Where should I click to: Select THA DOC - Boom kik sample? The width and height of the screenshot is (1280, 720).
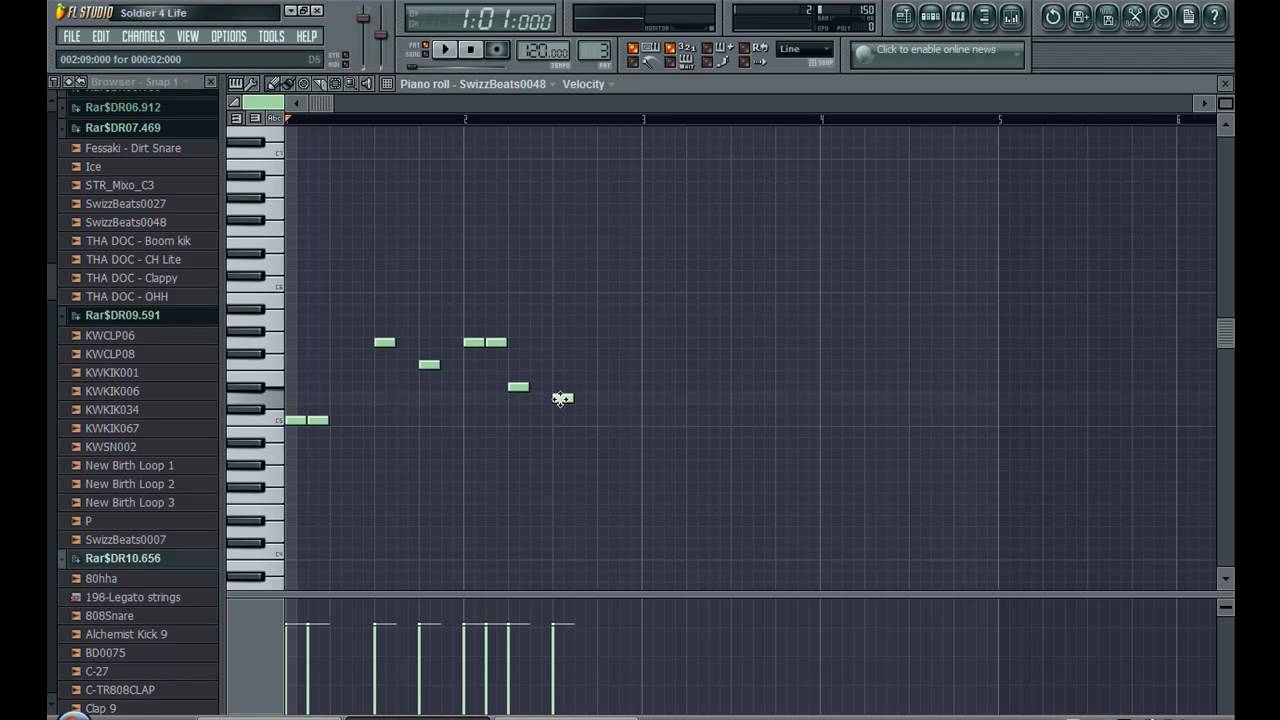(x=138, y=241)
